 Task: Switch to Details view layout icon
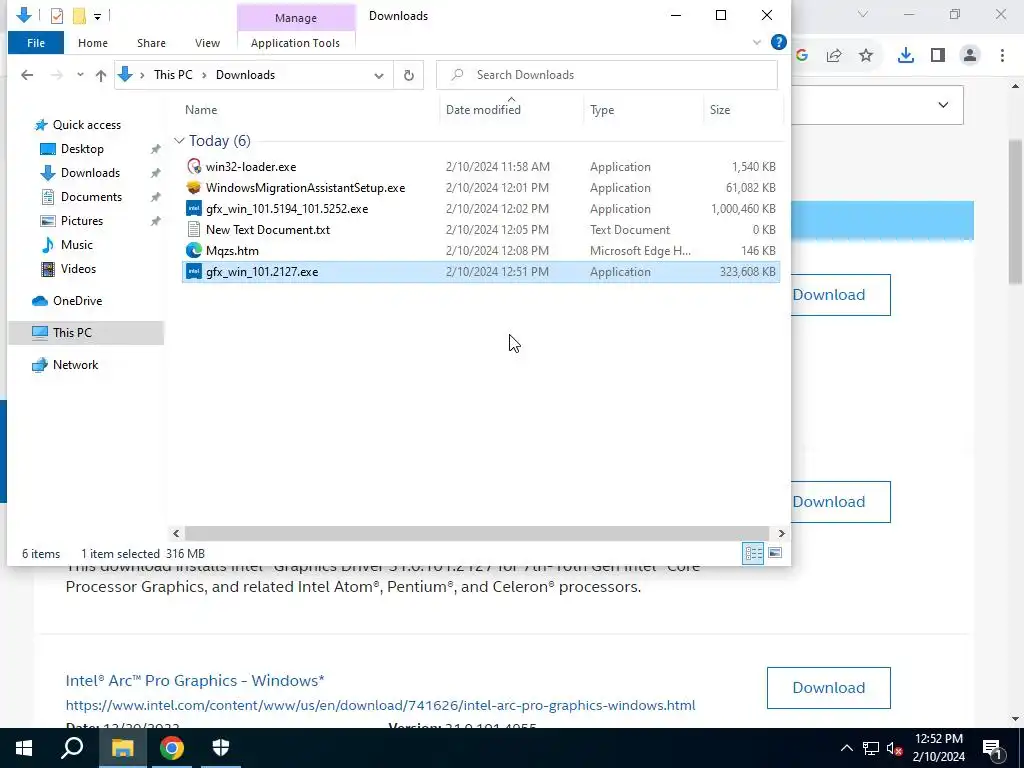point(753,554)
